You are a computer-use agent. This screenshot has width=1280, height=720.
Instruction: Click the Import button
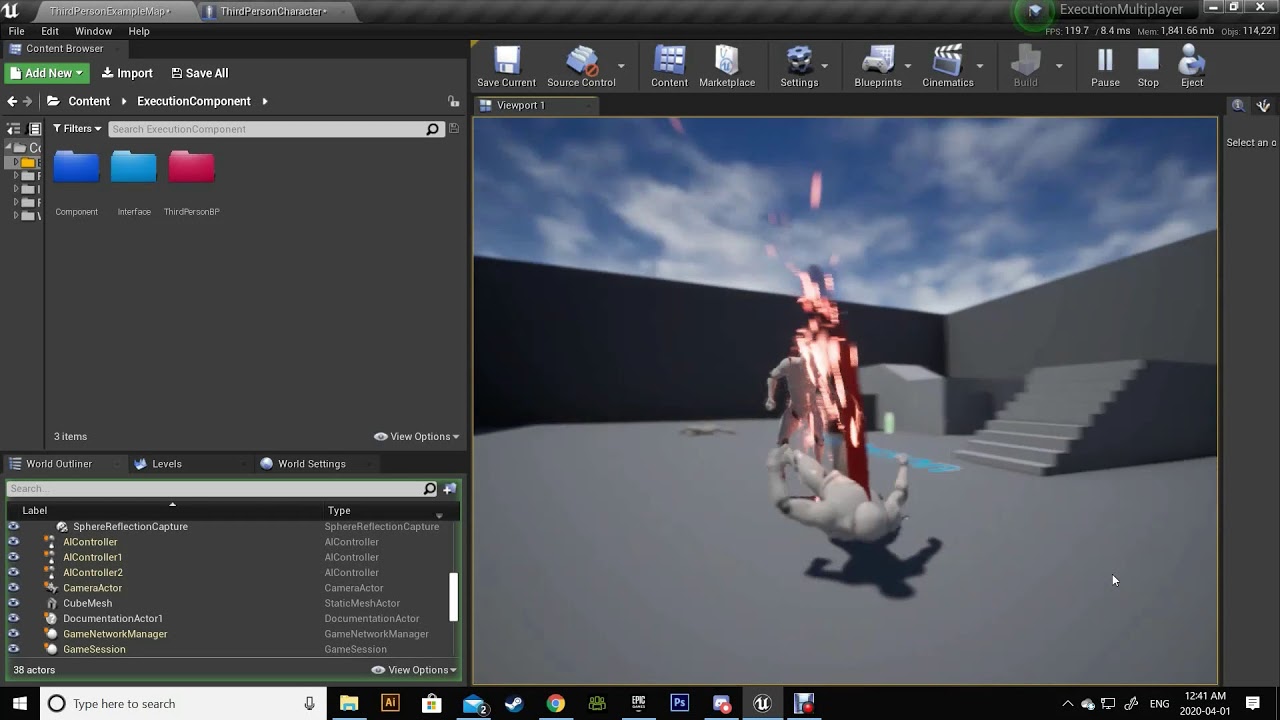[x=127, y=73]
